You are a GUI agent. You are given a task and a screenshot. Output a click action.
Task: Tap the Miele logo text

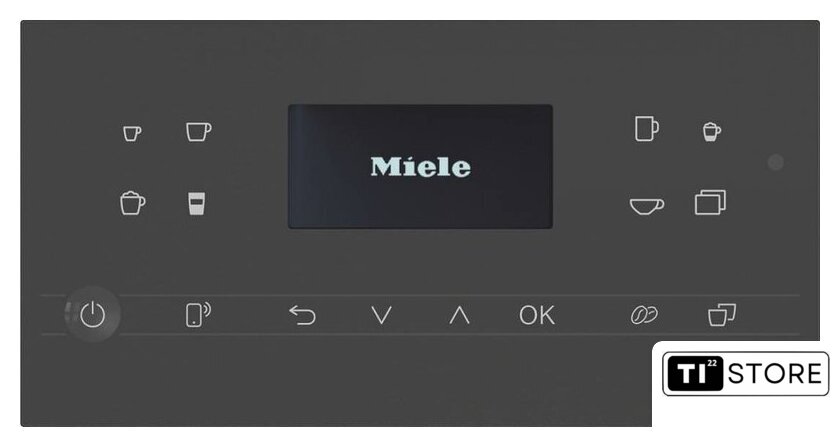[x=421, y=167]
